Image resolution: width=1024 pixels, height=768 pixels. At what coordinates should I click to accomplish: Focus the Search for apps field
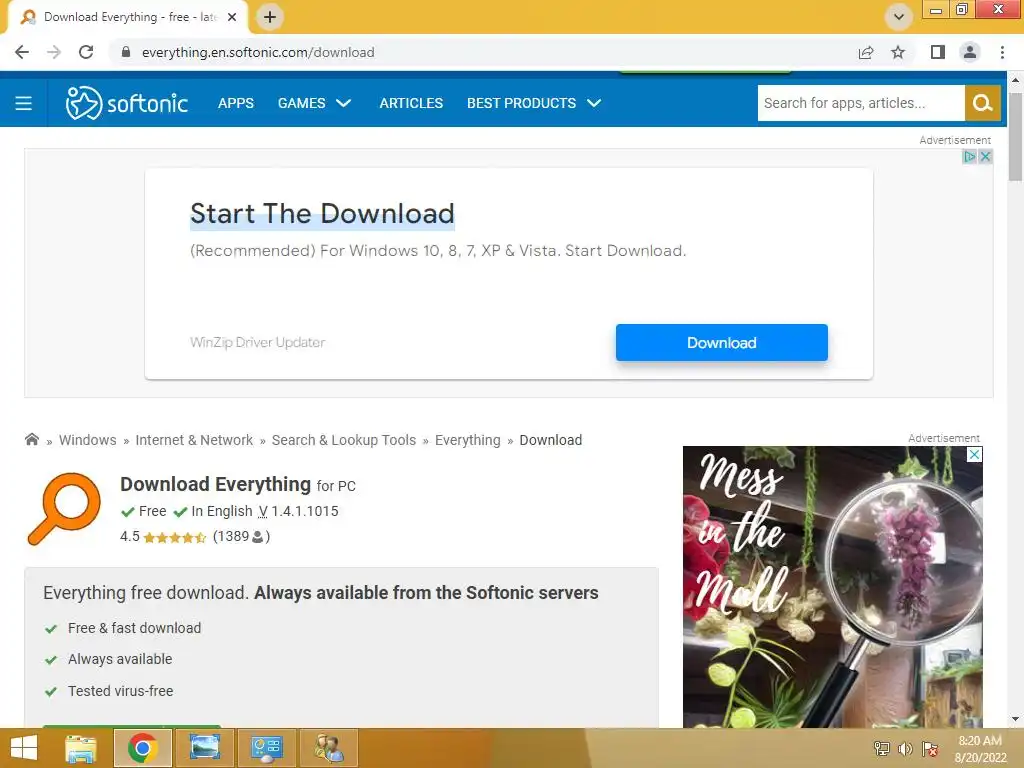coord(861,103)
